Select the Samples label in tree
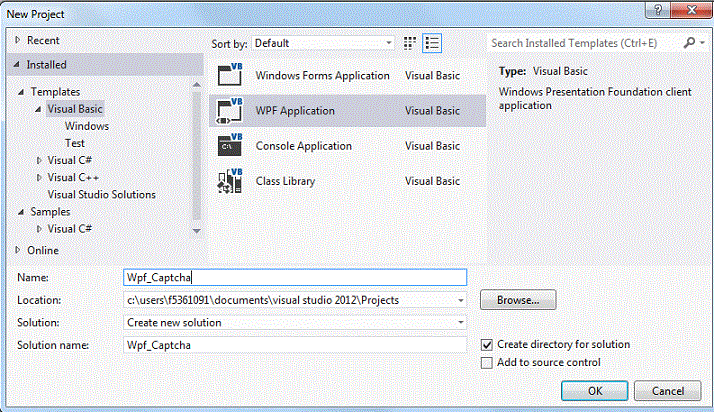 pos(50,212)
